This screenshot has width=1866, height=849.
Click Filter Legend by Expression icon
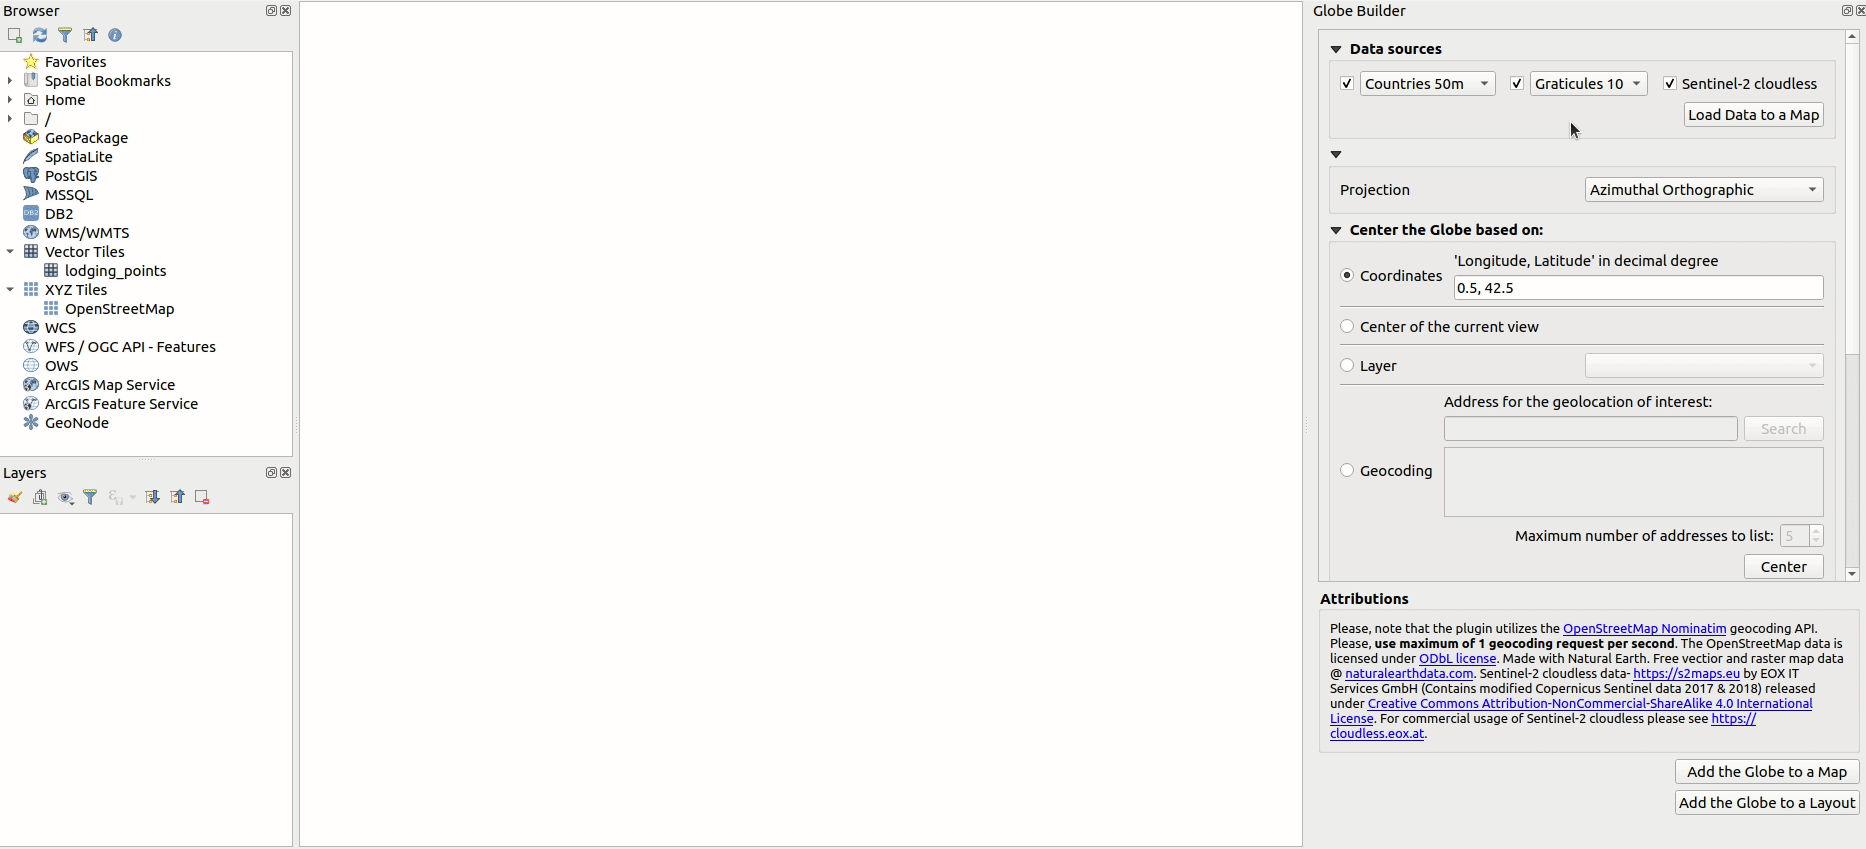pos(116,497)
